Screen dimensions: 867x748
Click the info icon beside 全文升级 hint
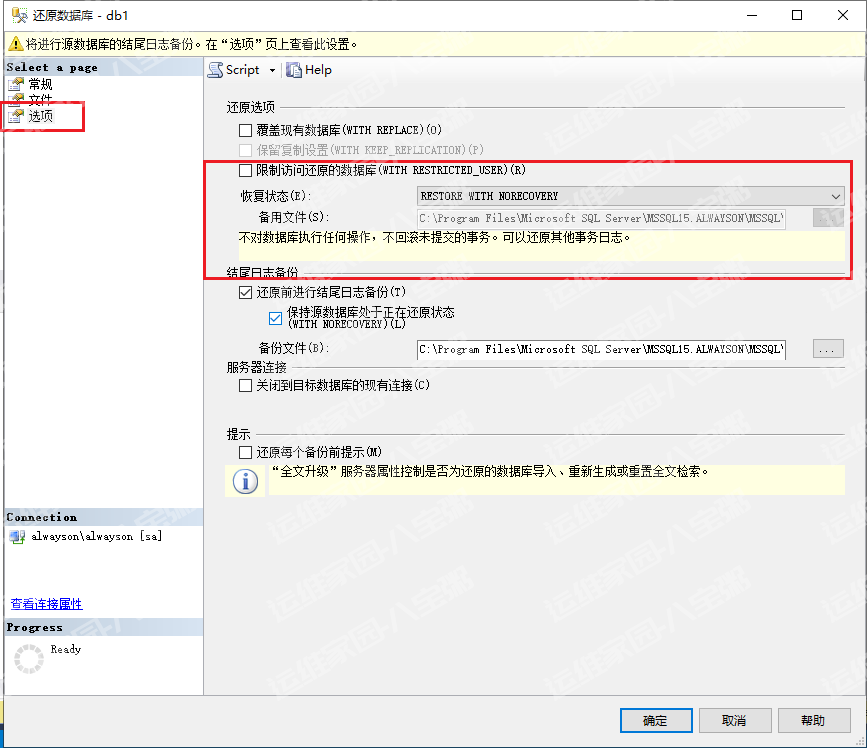245,480
